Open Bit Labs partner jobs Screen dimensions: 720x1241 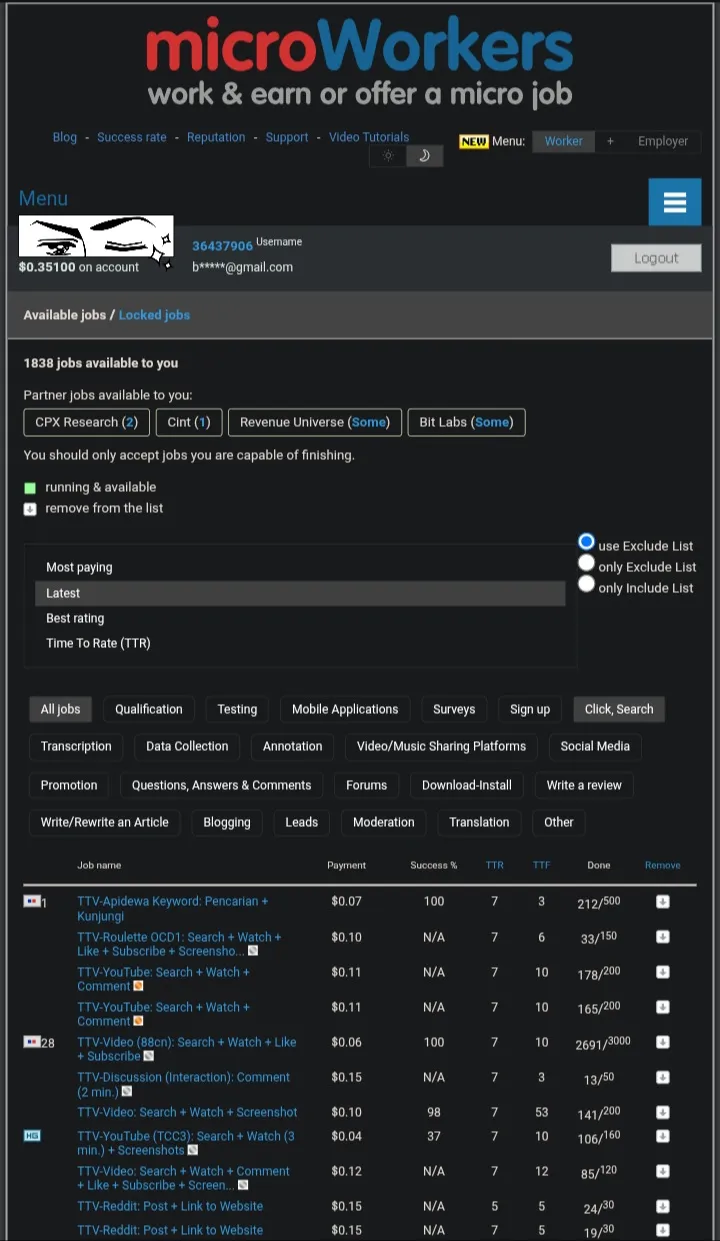[x=466, y=422]
